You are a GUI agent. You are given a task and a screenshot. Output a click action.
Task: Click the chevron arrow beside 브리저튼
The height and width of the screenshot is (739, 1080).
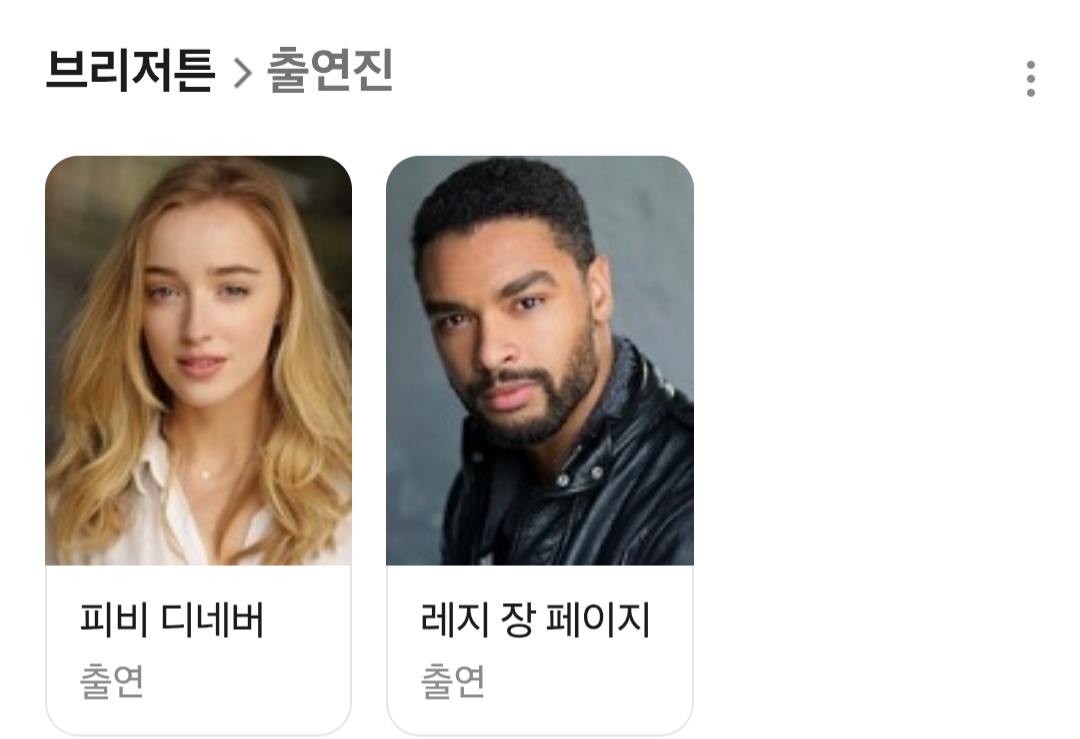242,73
